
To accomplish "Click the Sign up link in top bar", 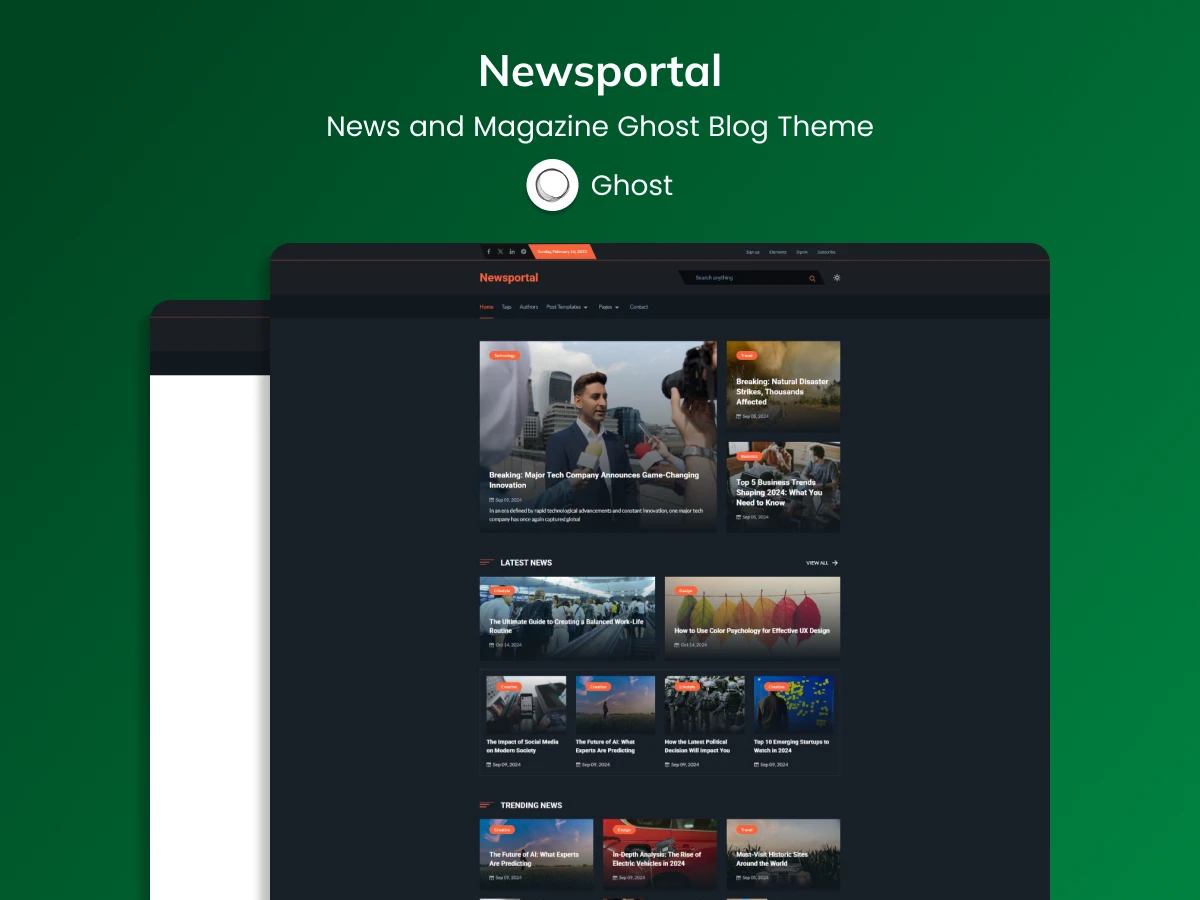I will click(752, 252).
